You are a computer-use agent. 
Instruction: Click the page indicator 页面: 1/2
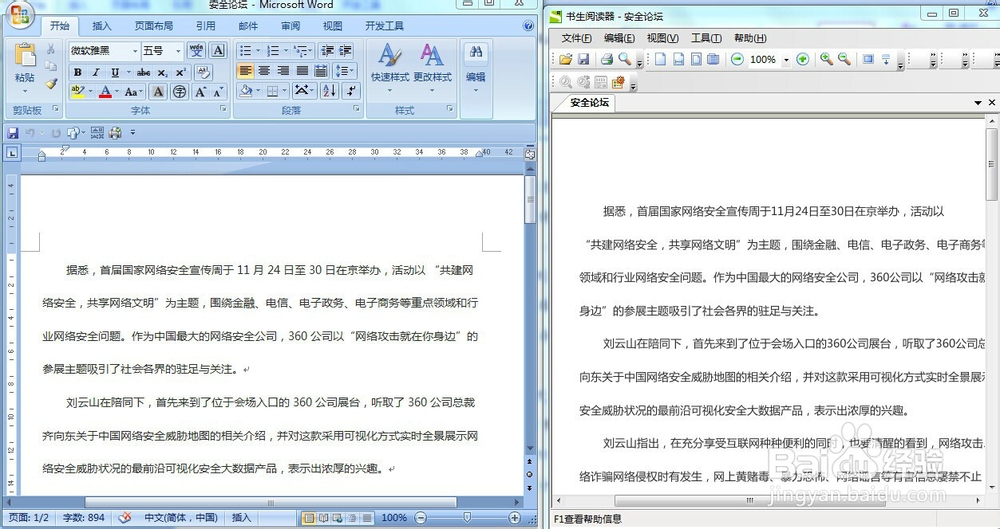[x=29, y=518]
